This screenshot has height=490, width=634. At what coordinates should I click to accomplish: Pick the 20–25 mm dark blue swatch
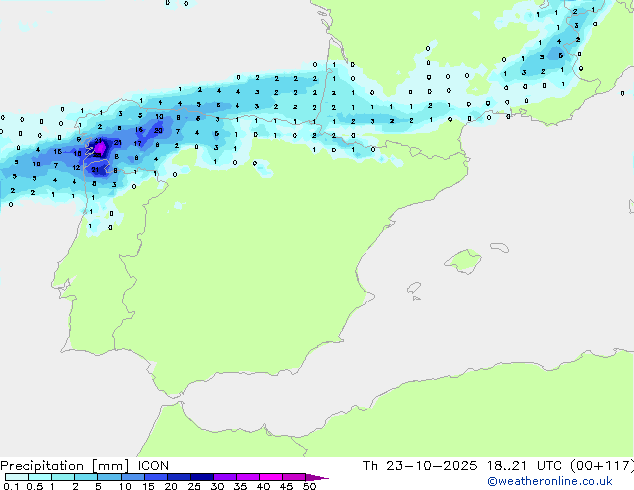coord(179,477)
